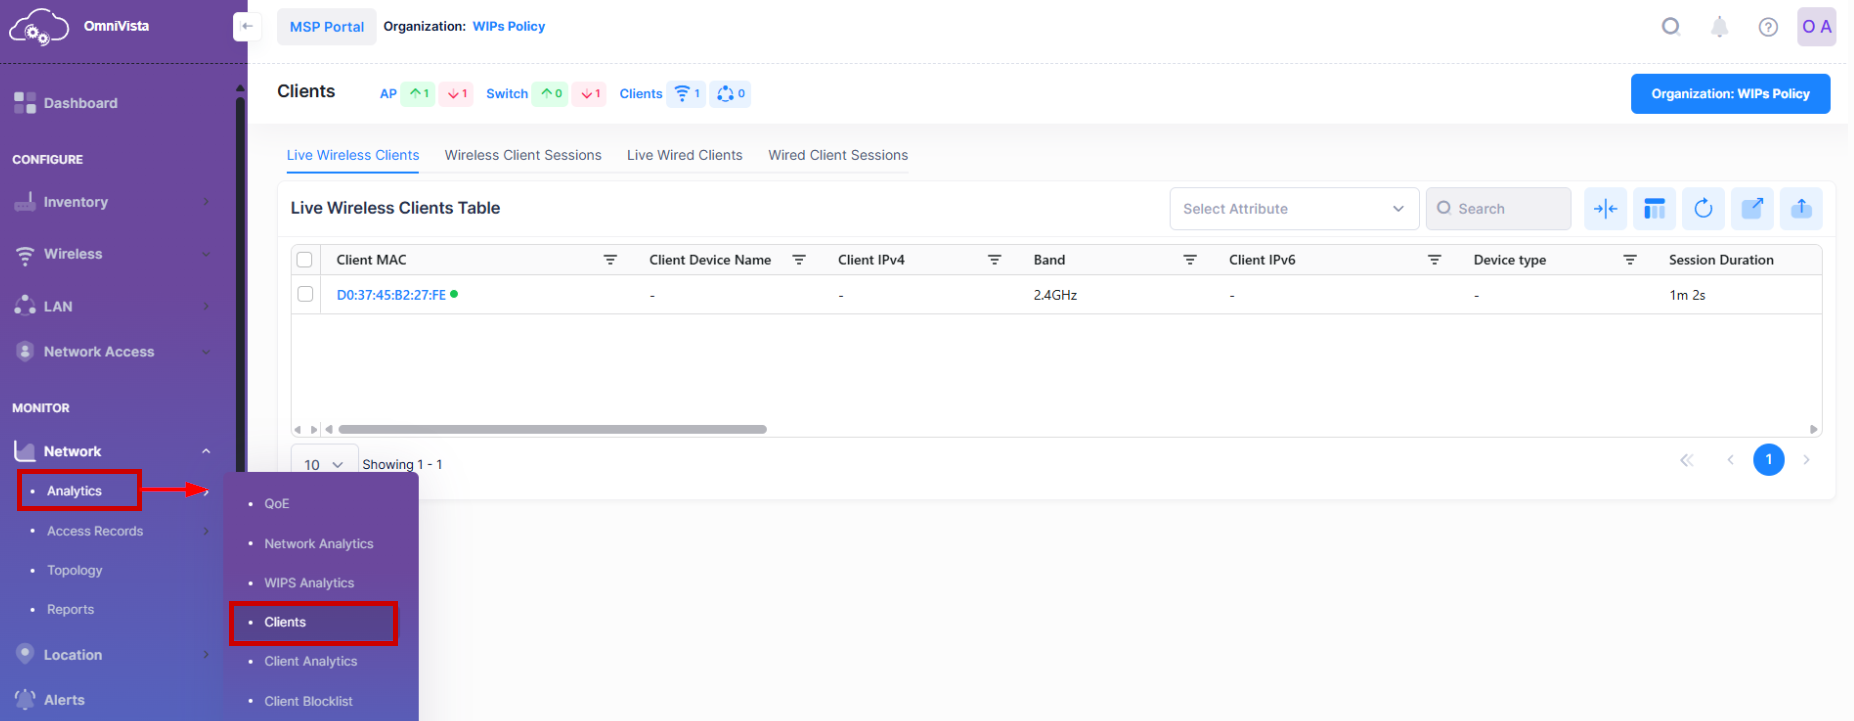Collapse the Network menu in sidebar
1854x721 pixels.
(206, 451)
